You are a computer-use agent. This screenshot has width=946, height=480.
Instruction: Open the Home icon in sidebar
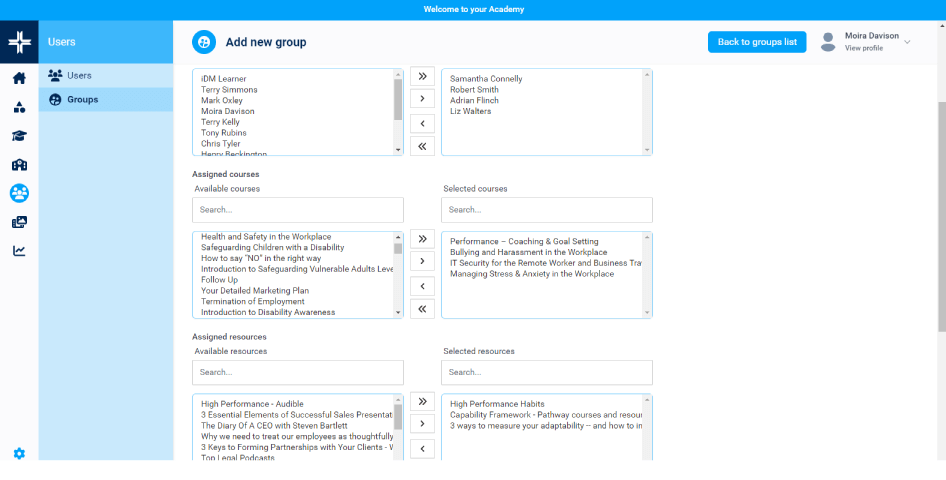click(x=19, y=79)
